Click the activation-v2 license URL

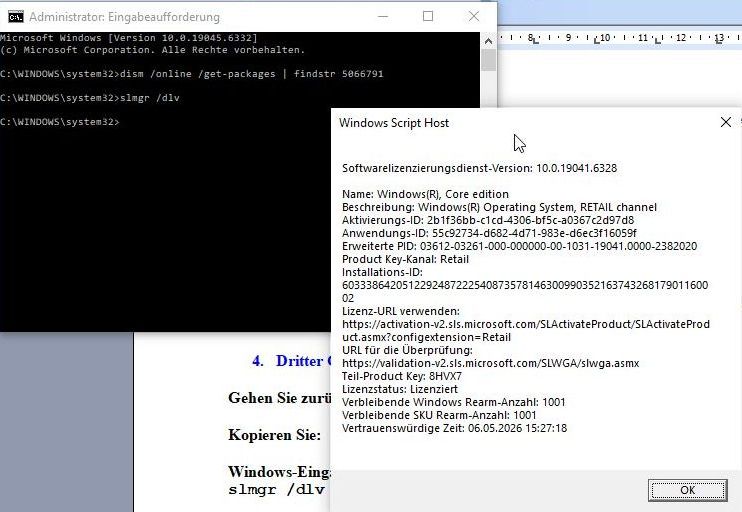(x=526, y=330)
